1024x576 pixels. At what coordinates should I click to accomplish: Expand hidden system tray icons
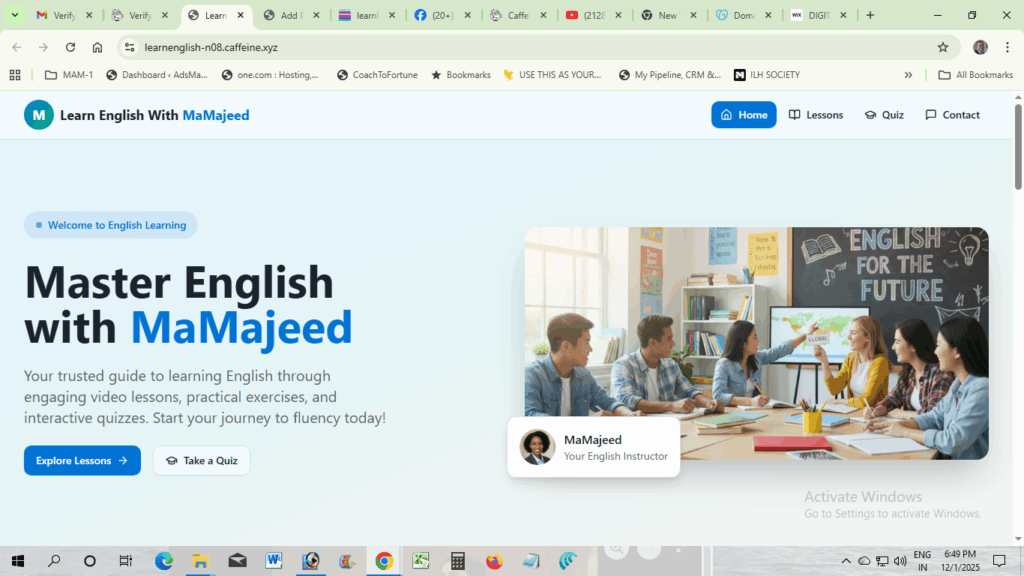(846, 560)
